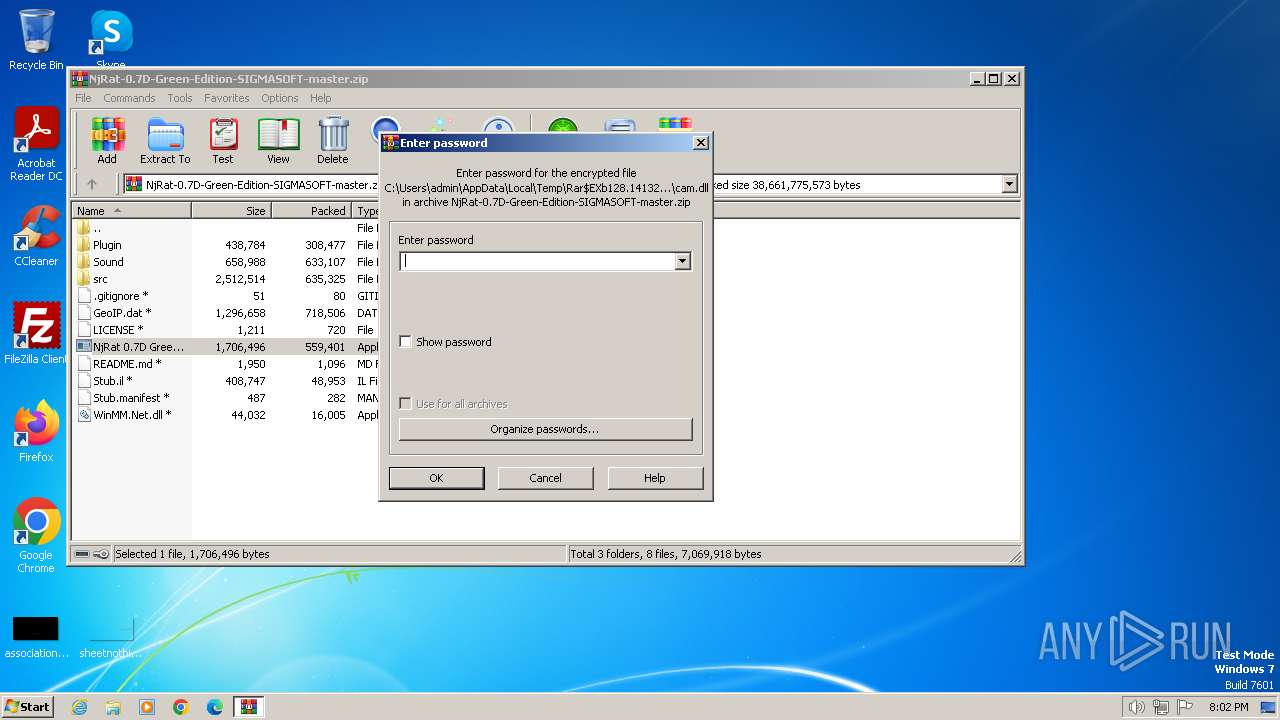Click the Start button
This screenshot has height=720, width=1280.
[x=27, y=707]
